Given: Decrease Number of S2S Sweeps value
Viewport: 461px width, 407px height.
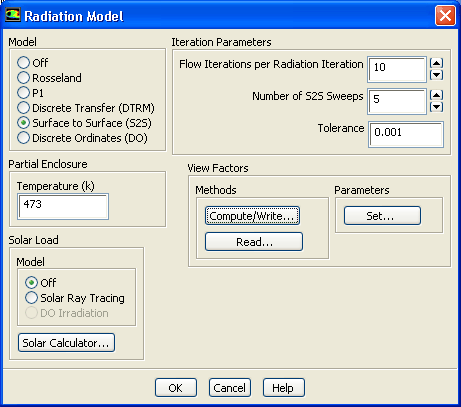Looking at the screenshot, I should tap(436, 107).
